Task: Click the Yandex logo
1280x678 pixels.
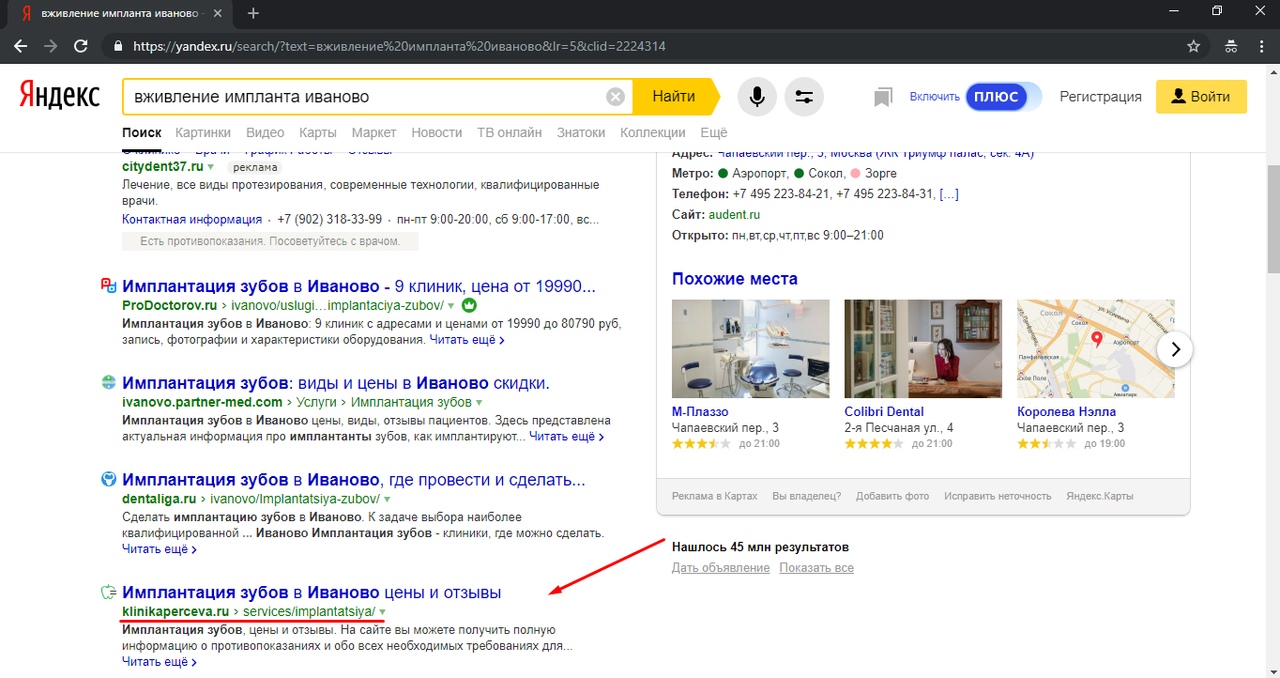Action: [59, 96]
